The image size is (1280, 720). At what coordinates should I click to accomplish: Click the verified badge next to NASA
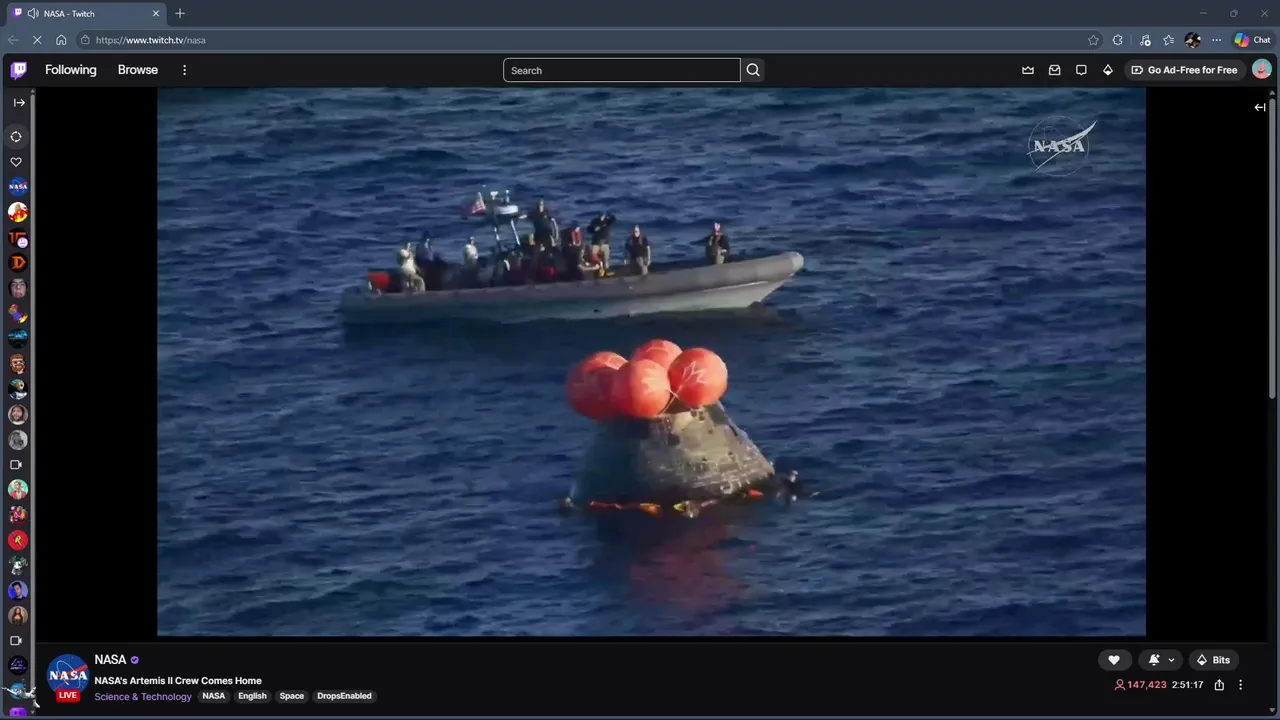coord(135,660)
